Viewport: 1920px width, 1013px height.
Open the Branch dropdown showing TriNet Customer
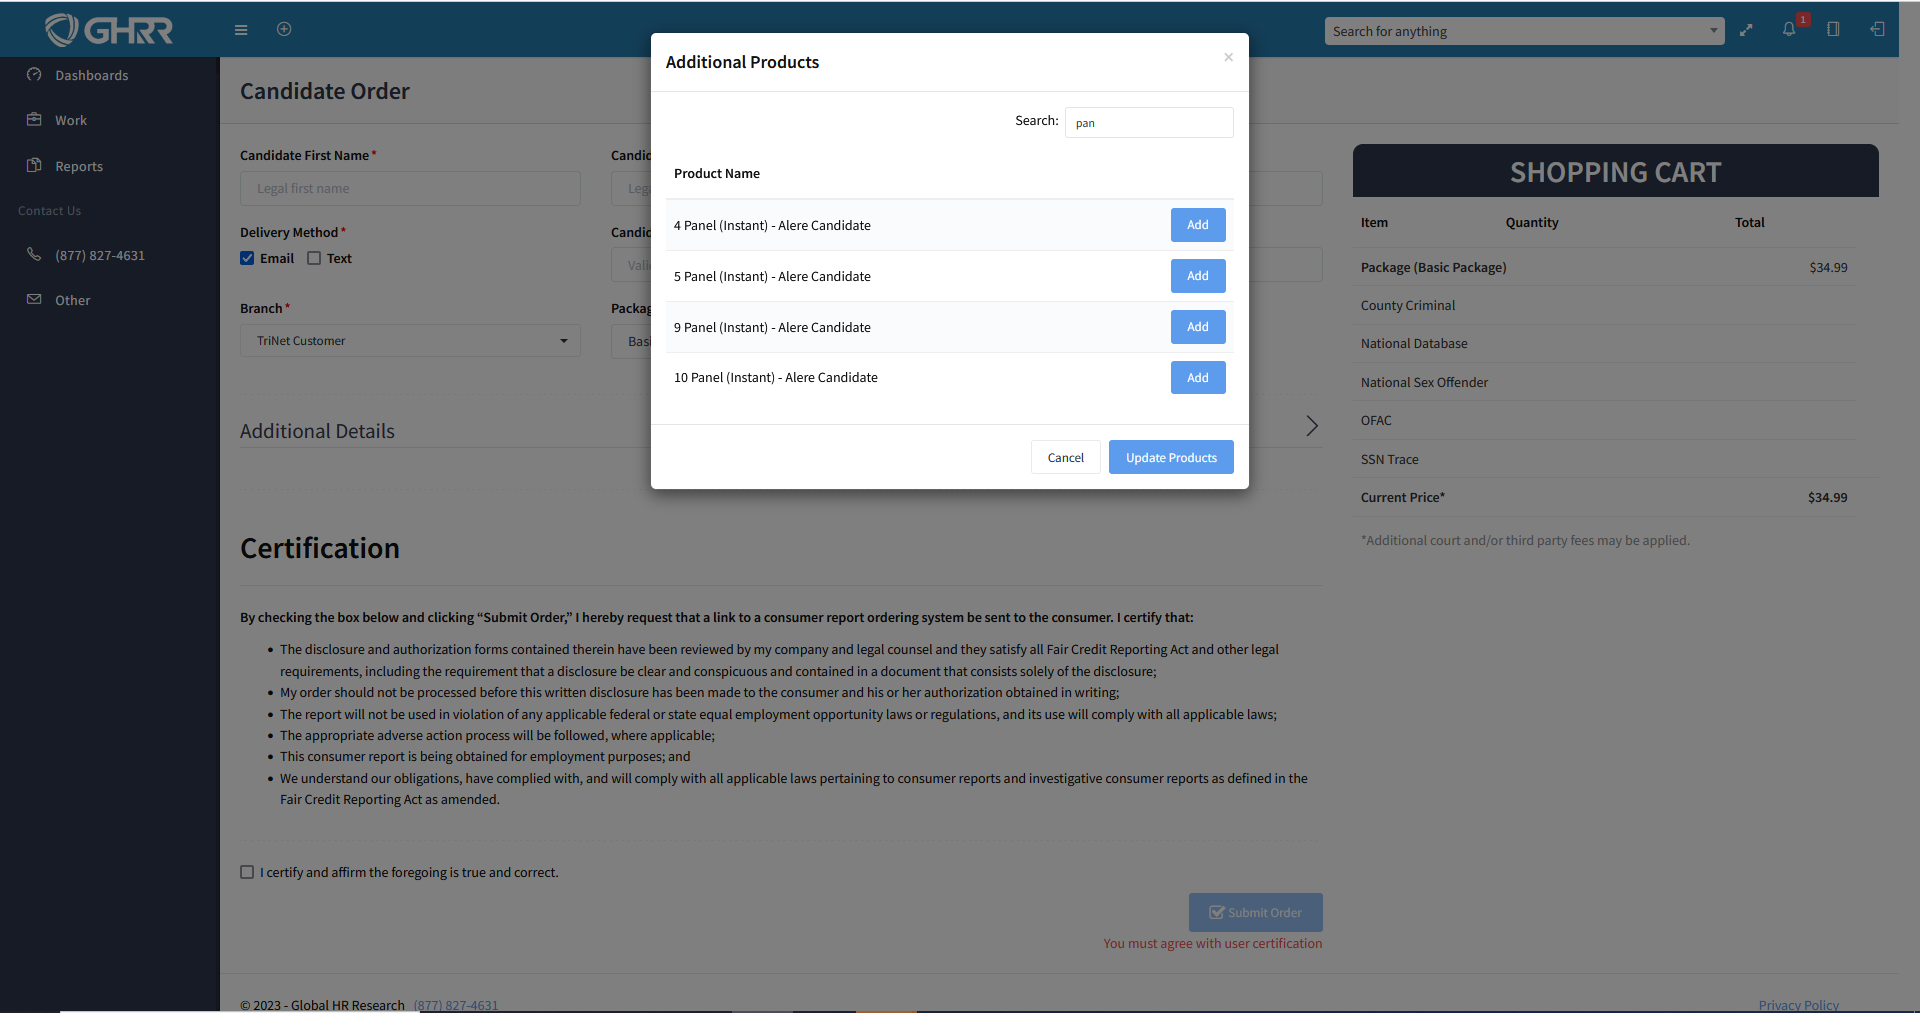tap(410, 341)
